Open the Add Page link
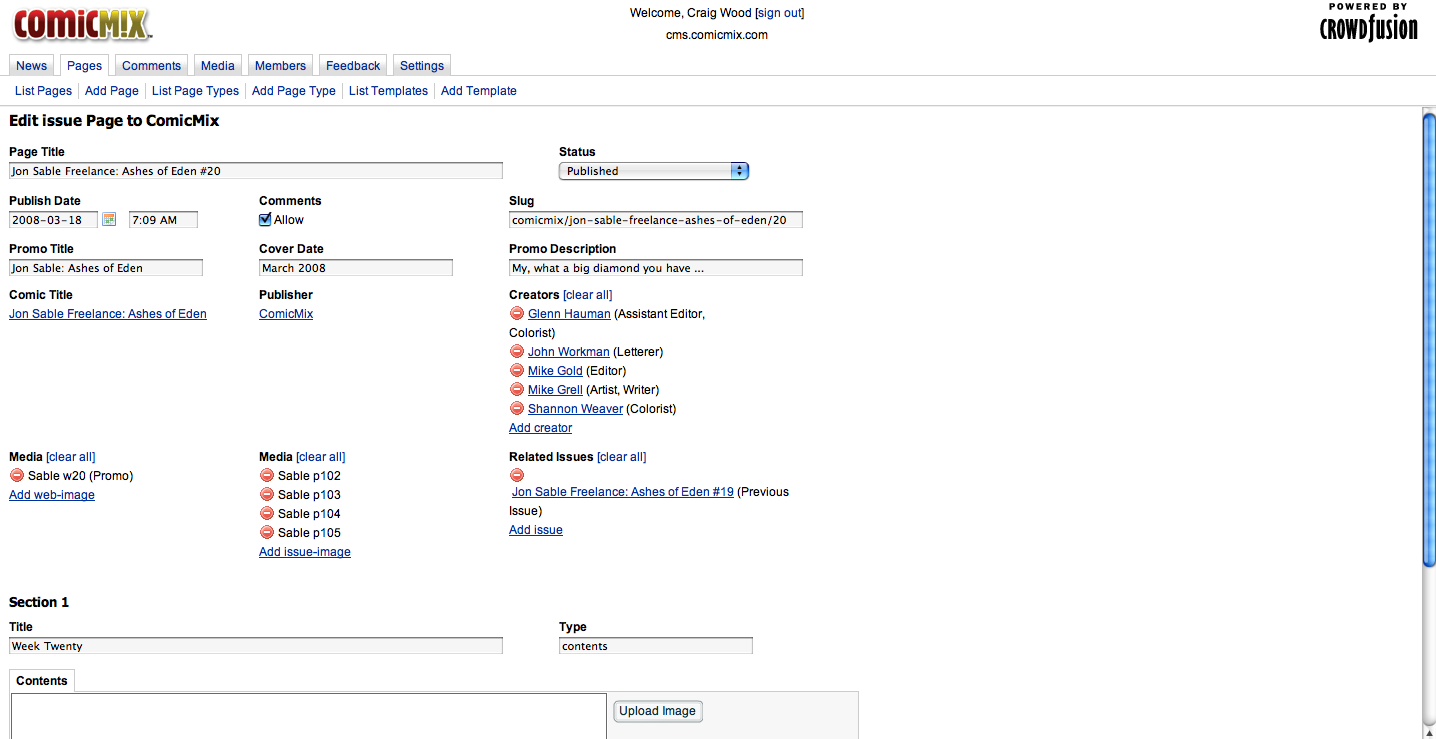This screenshot has width=1436, height=739. pyautogui.click(x=112, y=91)
